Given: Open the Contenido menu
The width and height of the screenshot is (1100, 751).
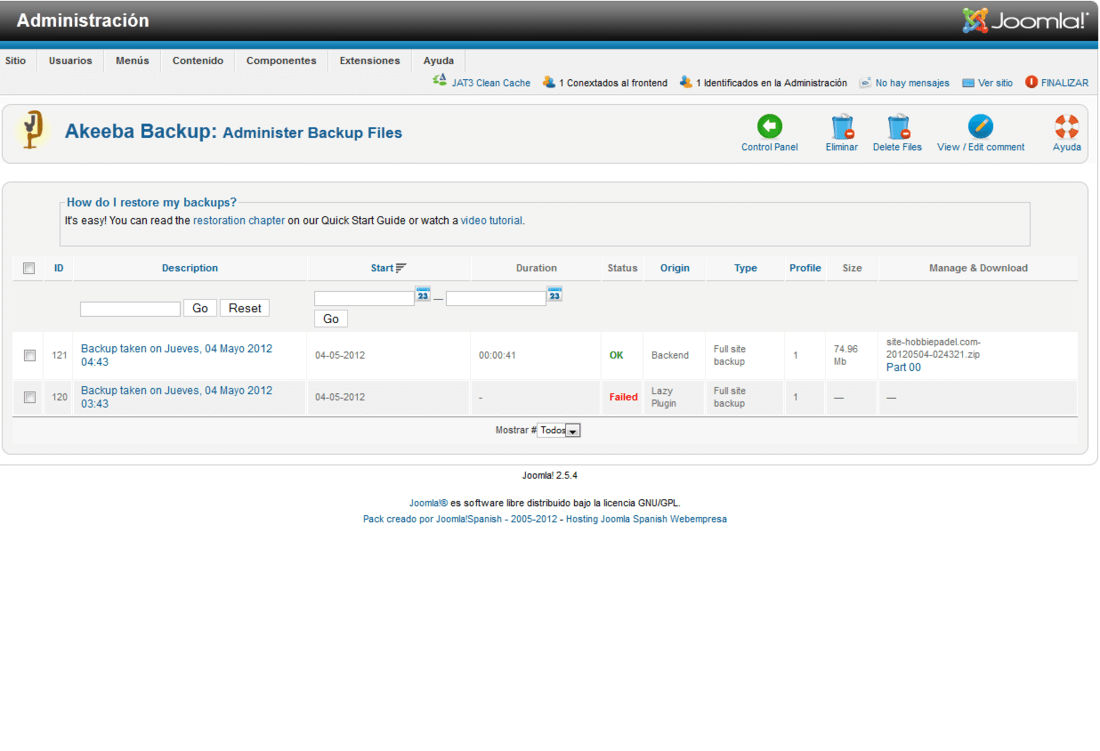Looking at the screenshot, I should 198,61.
